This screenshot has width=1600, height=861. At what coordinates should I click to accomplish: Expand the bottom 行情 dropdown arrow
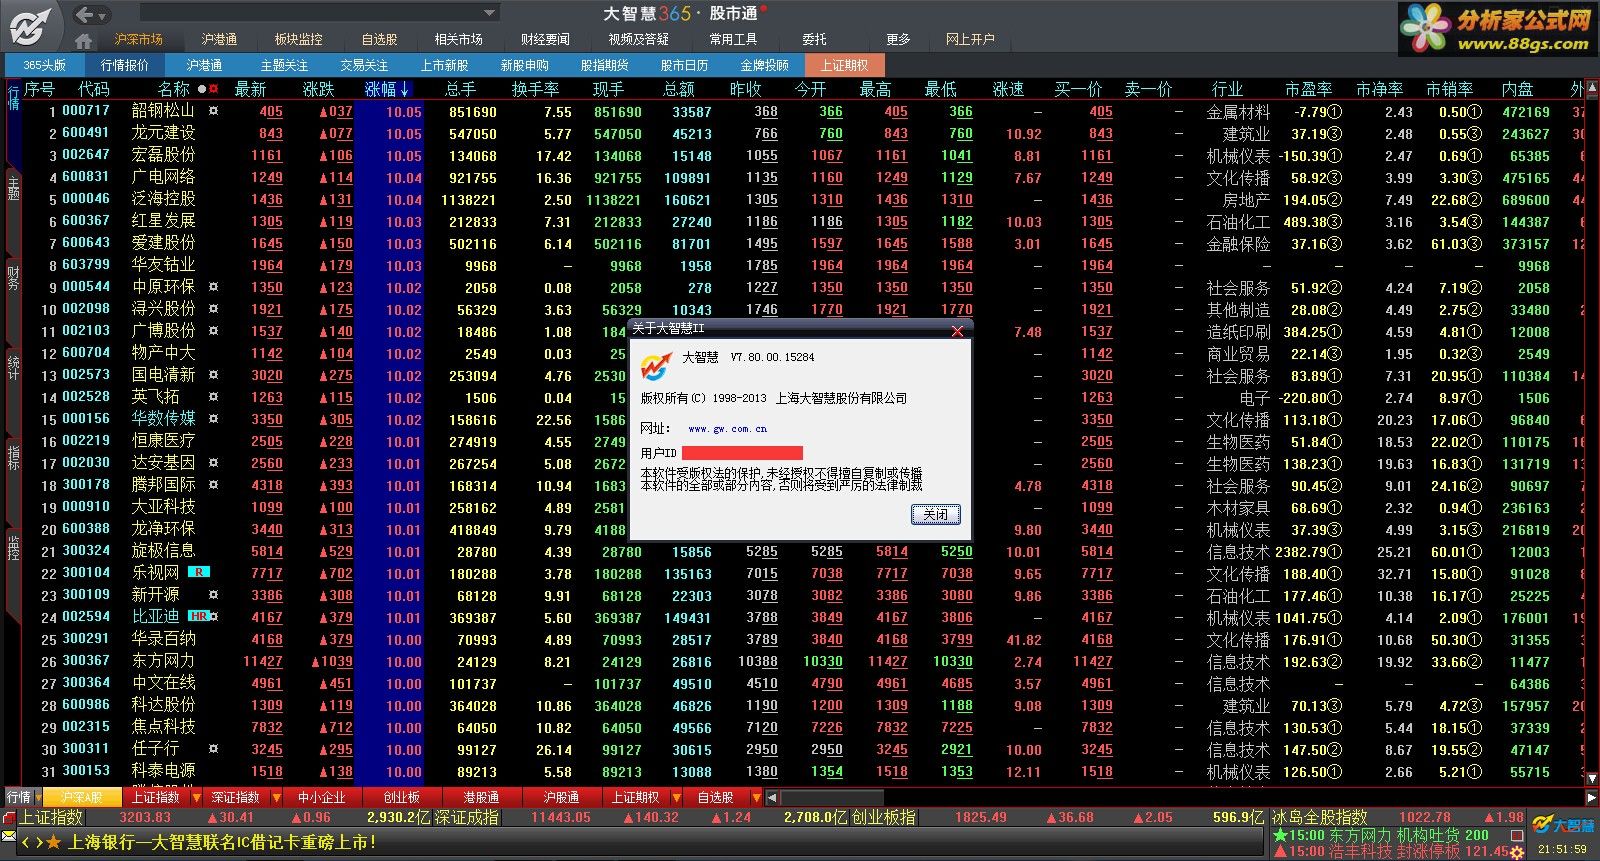point(38,798)
